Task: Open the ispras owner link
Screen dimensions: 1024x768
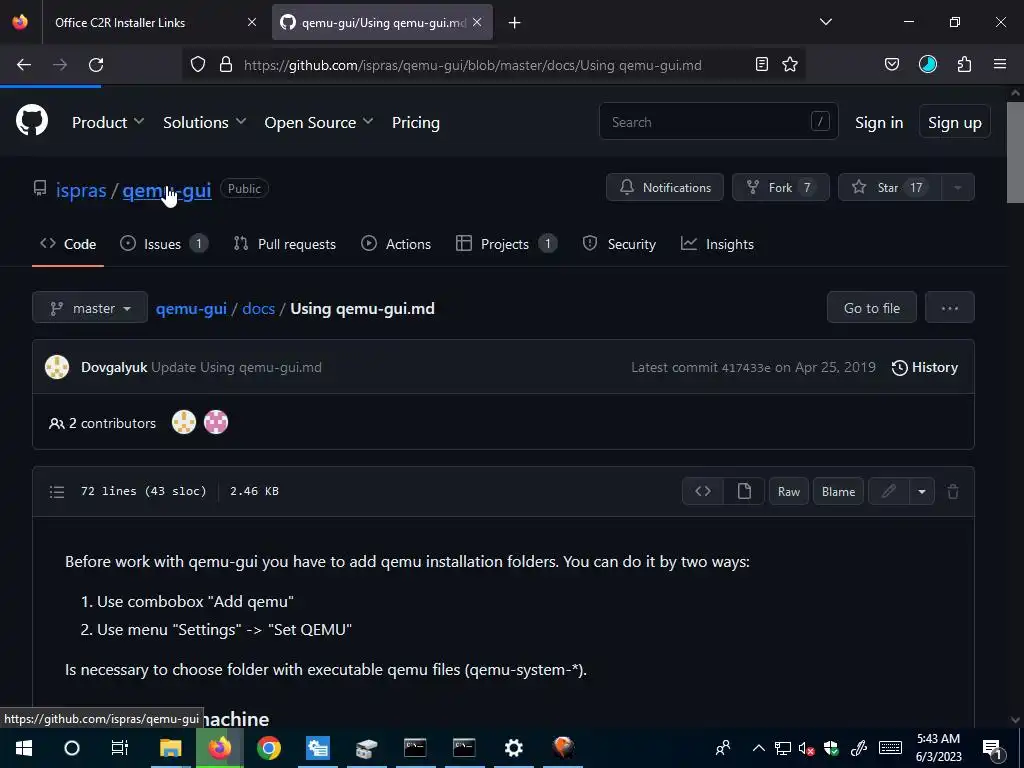Action: point(81,190)
